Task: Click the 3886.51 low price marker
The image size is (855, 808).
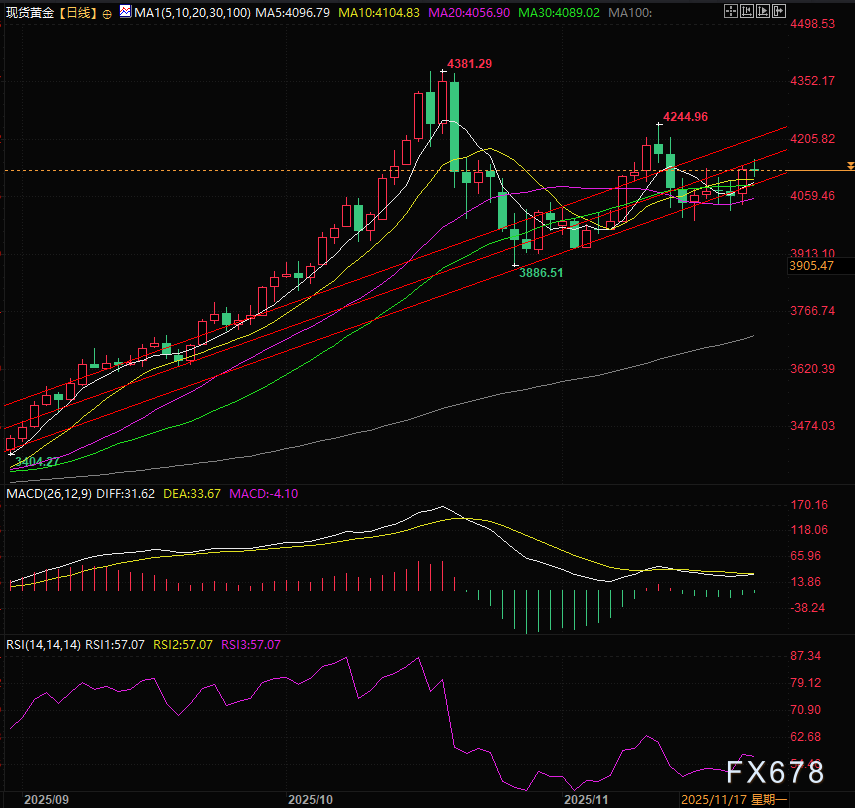Action: pyautogui.click(x=548, y=271)
